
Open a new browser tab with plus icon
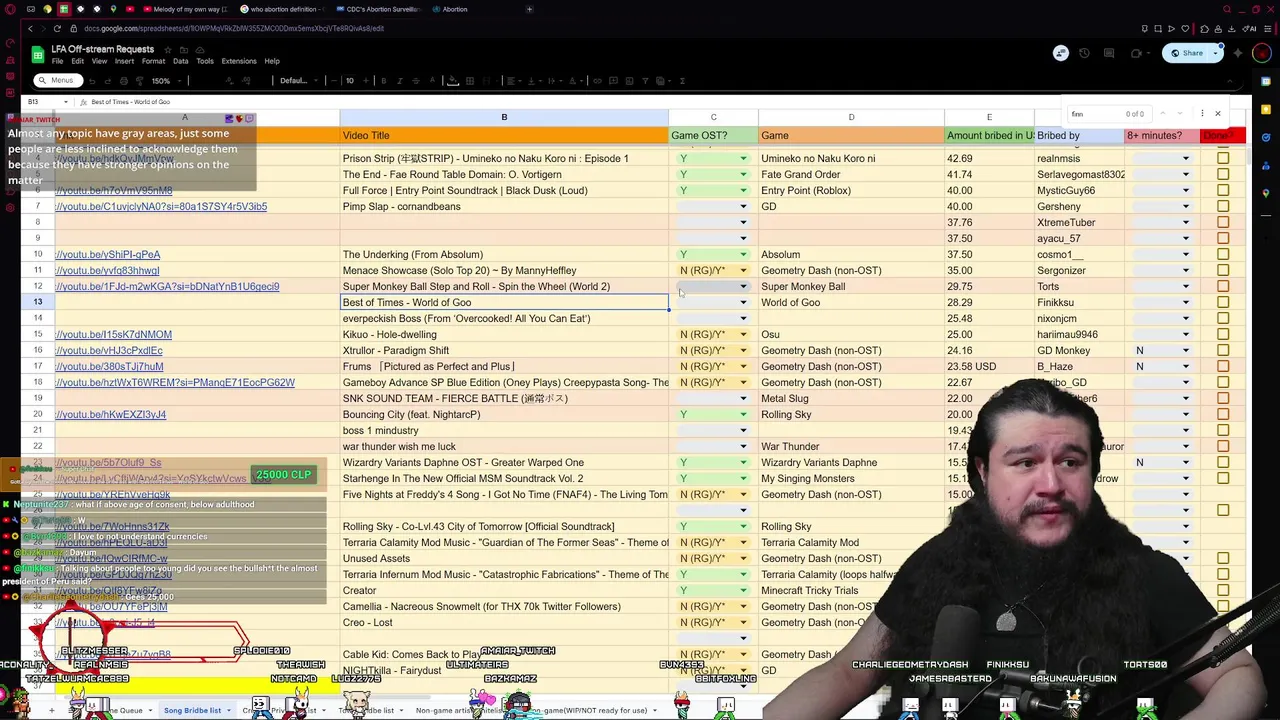(x=529, y=9)
